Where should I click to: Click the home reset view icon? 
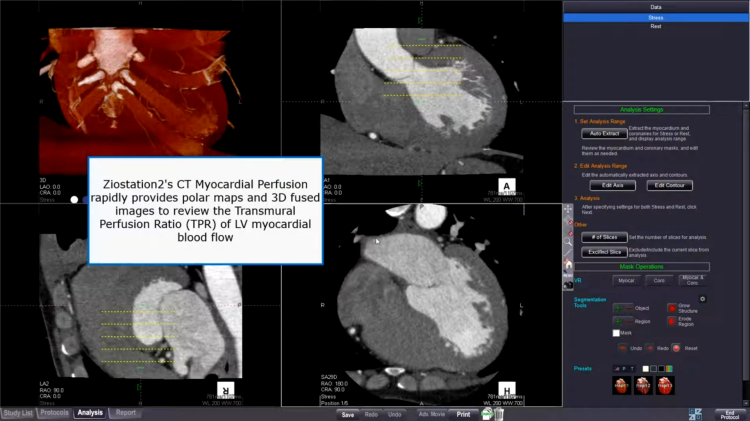tap(568, 264)
